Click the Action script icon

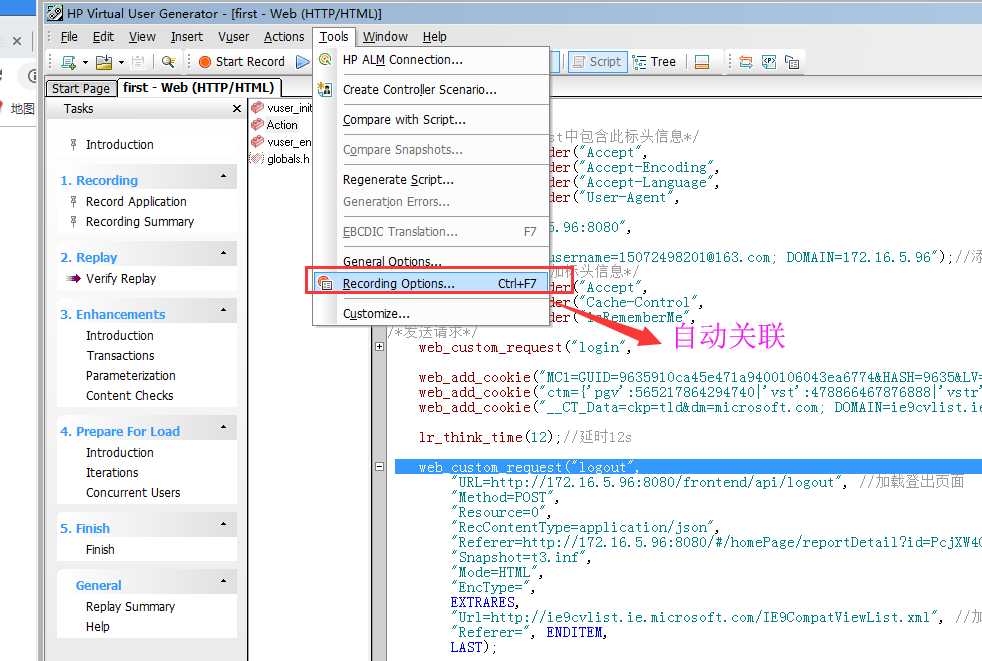pos(257,125)
